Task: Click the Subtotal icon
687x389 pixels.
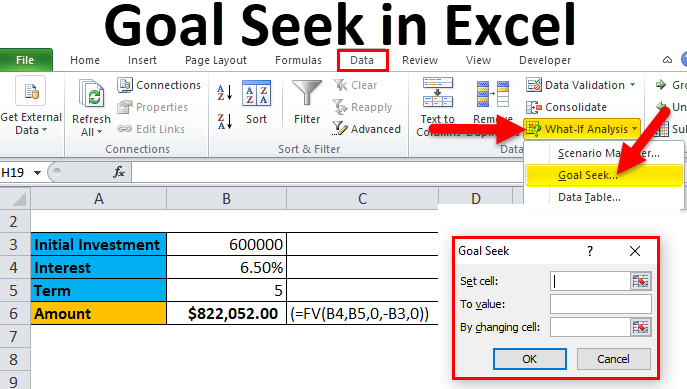Action: point(662,129)
